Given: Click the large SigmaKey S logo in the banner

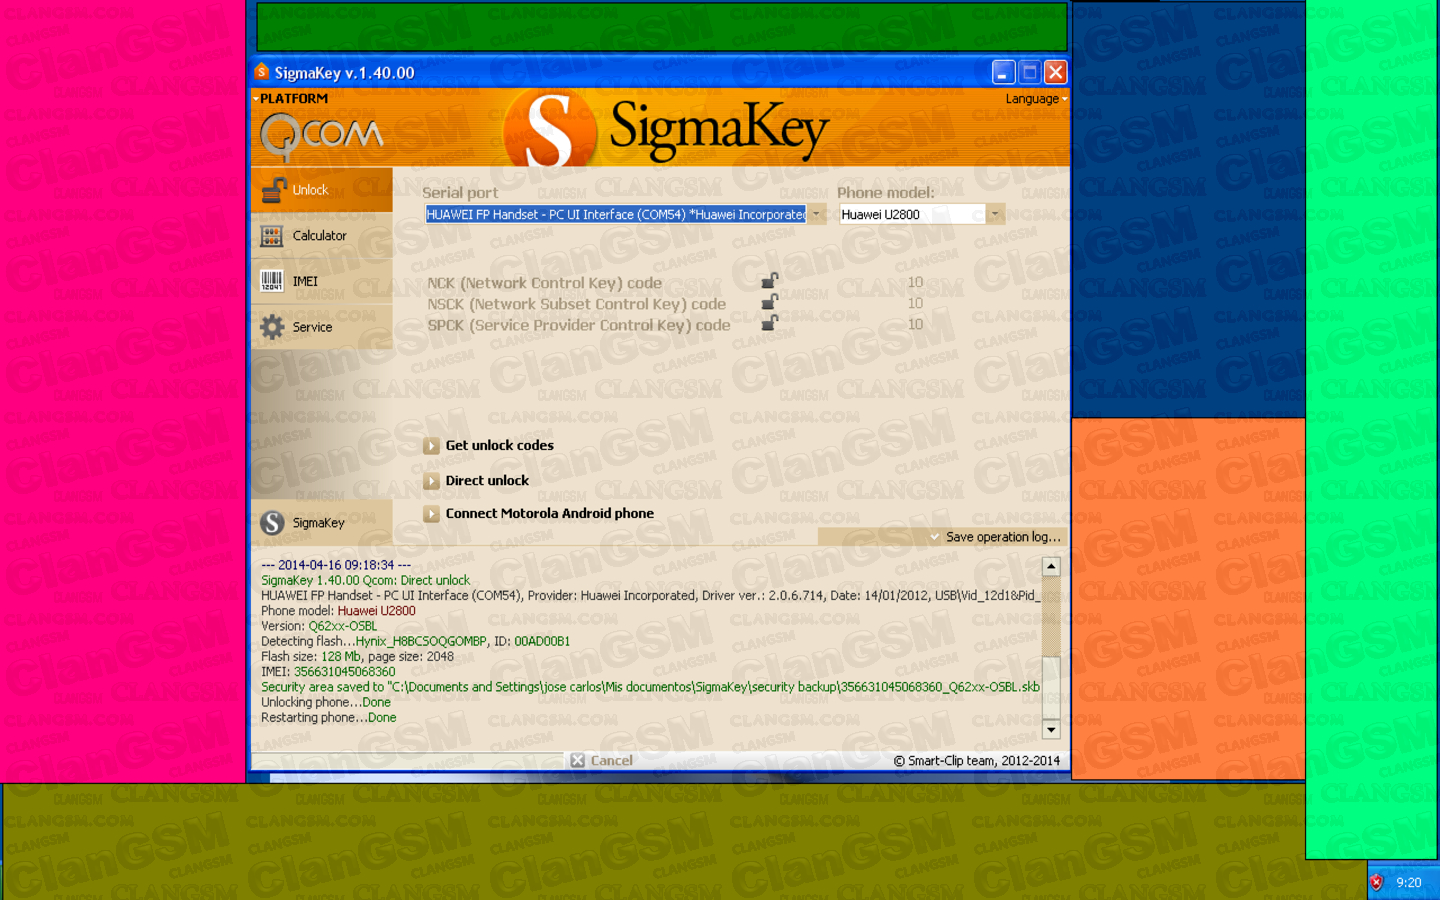Looking at the screenshot, I should (x=550, y=129).
